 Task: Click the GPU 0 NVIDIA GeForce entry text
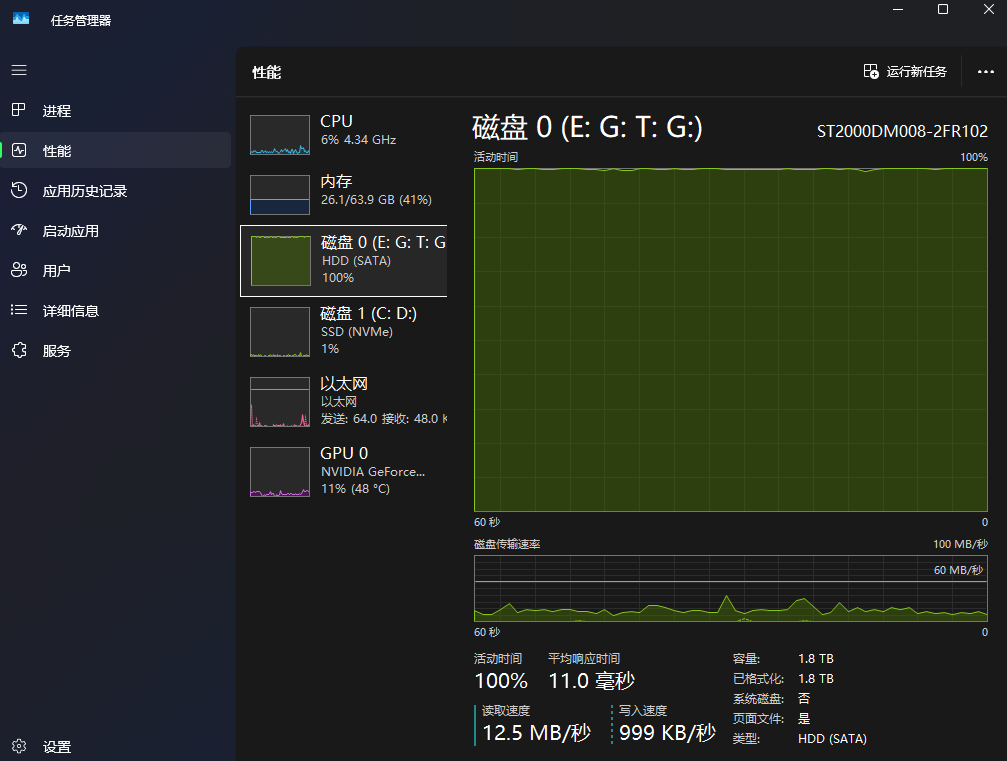pos(372,471)
